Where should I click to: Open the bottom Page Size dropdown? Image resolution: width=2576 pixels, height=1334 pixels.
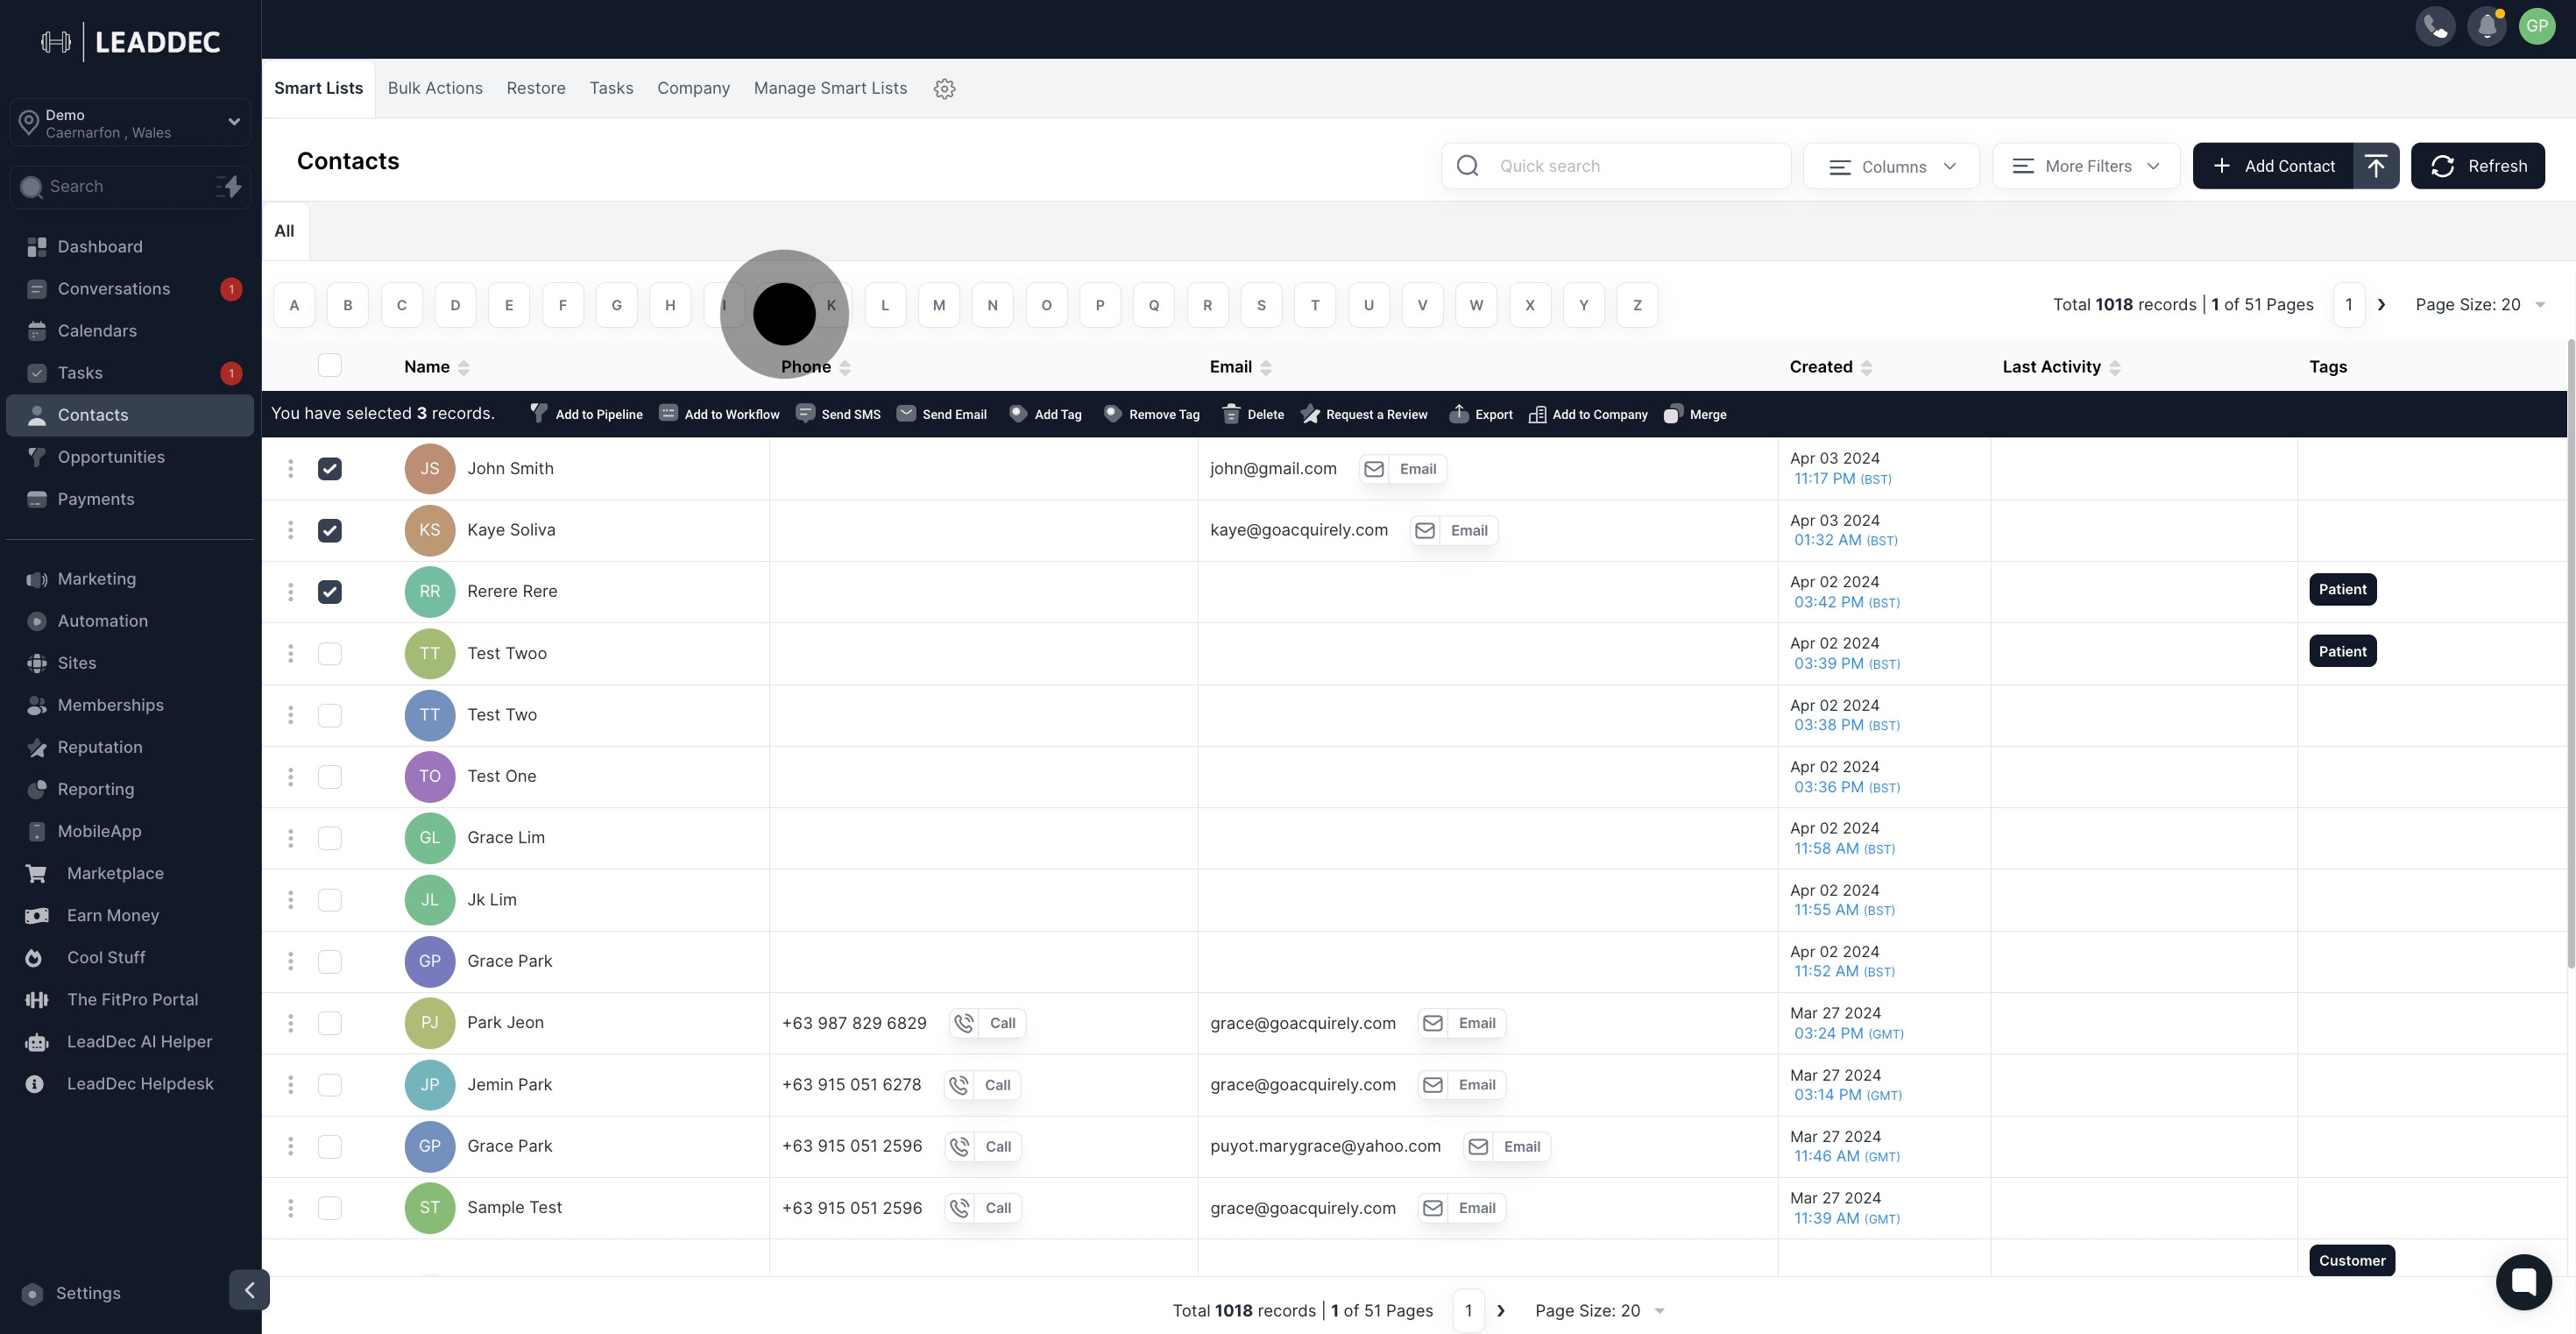[x=1600, y=1310]
